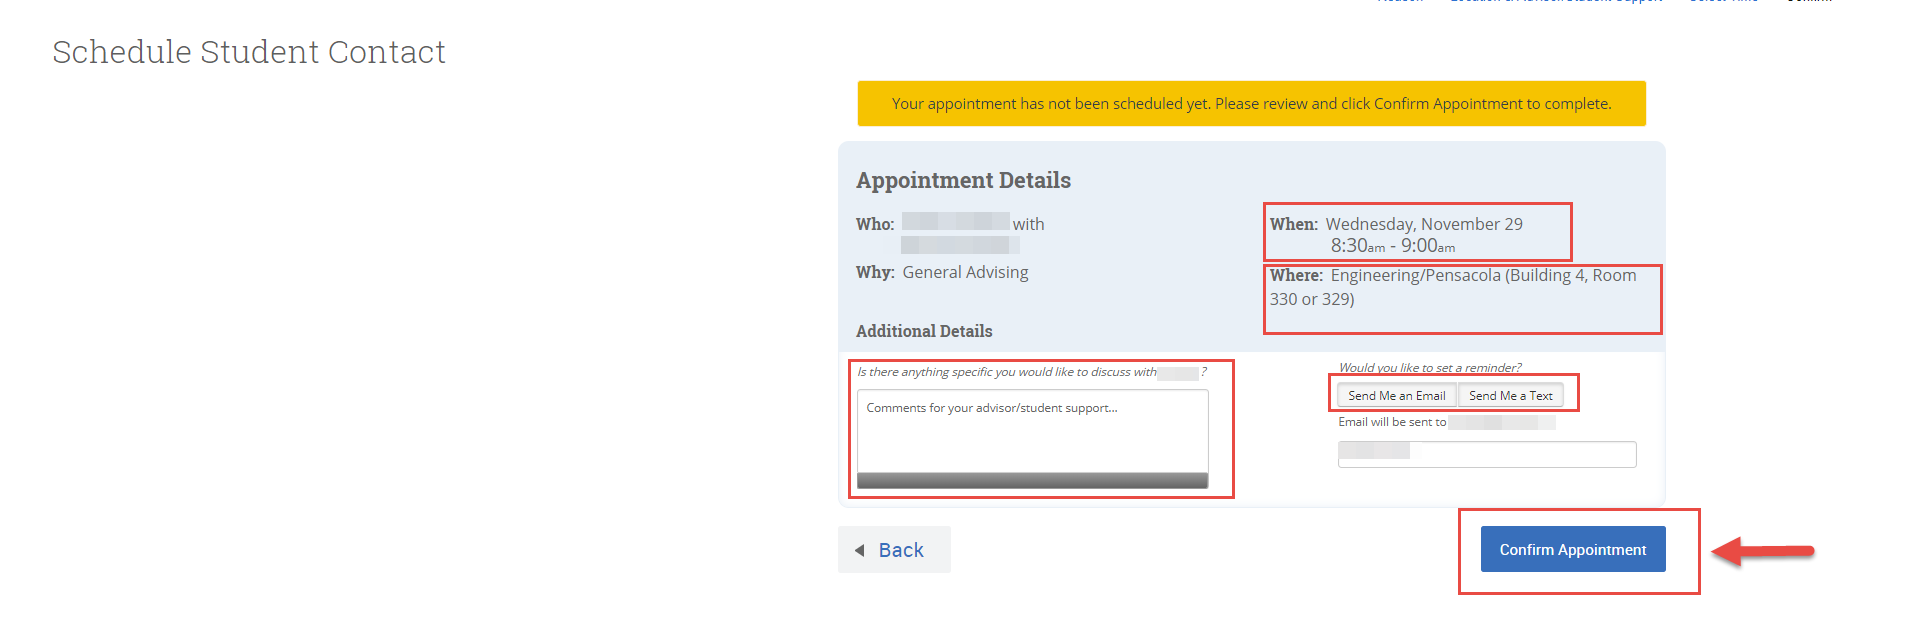Click the "Email will be sent to" label

pyautogui.click(x=1392, y=422)
